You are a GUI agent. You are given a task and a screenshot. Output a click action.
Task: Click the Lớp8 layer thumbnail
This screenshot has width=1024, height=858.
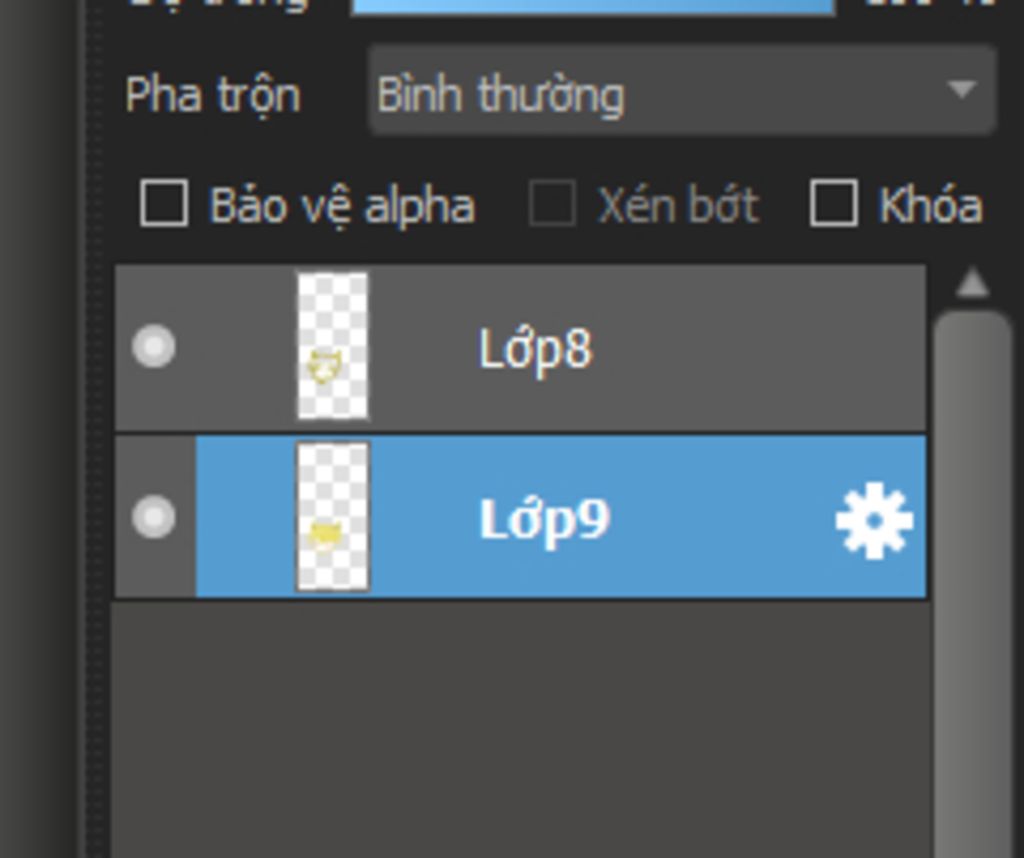[x=332, y=345]
